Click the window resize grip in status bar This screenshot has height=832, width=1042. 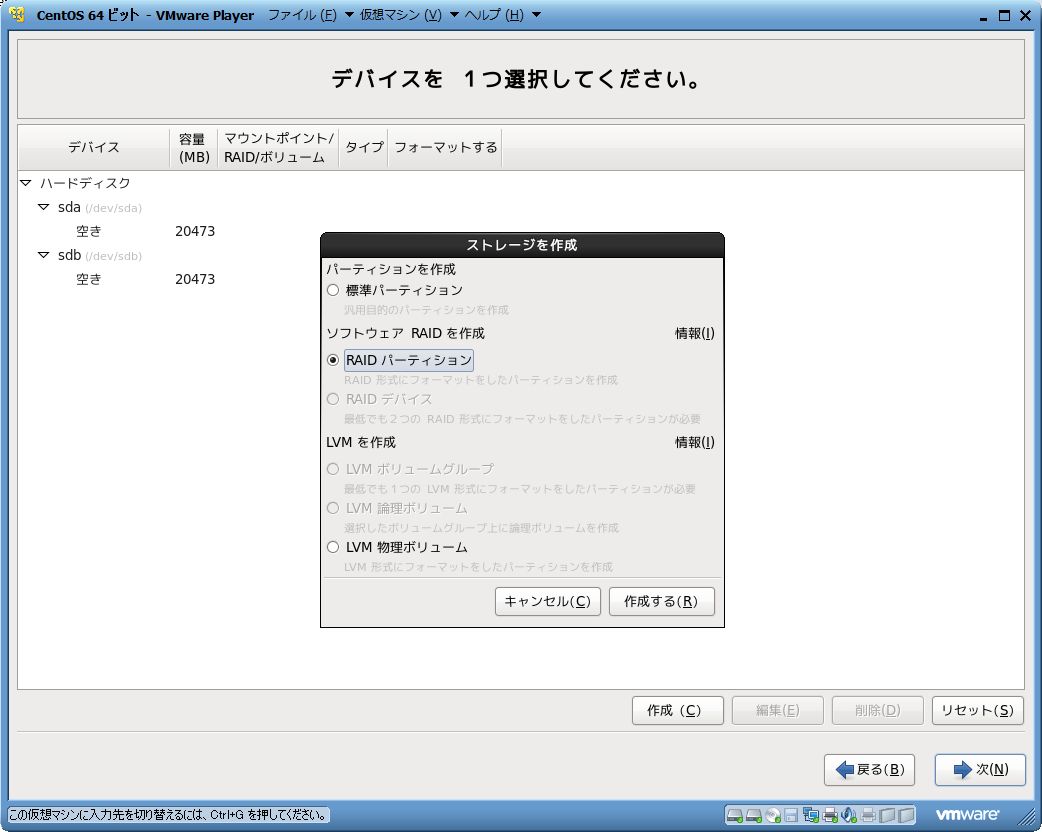tap(1027, 815)
